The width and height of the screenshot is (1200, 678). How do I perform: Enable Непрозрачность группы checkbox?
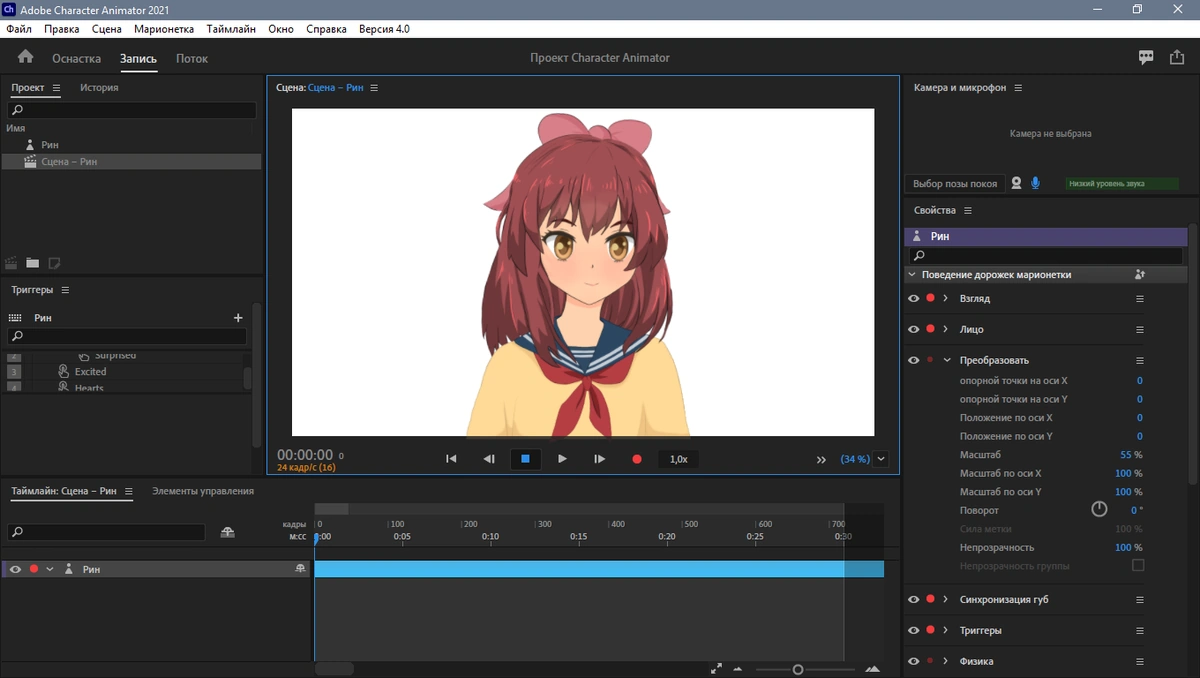coord(1138,566)
